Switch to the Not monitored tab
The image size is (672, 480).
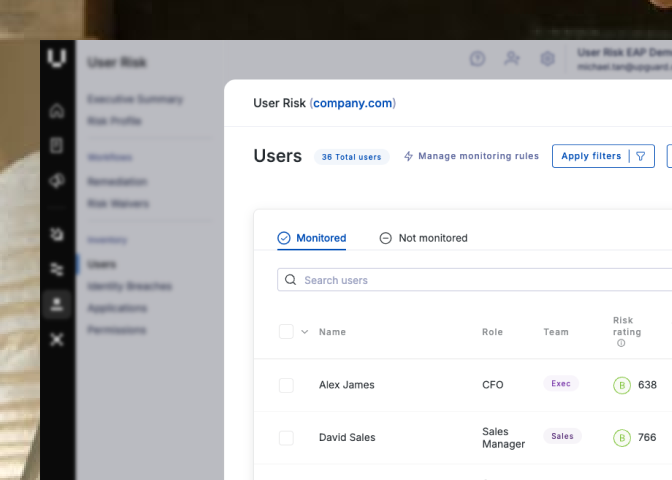click(x=423, y=238)
